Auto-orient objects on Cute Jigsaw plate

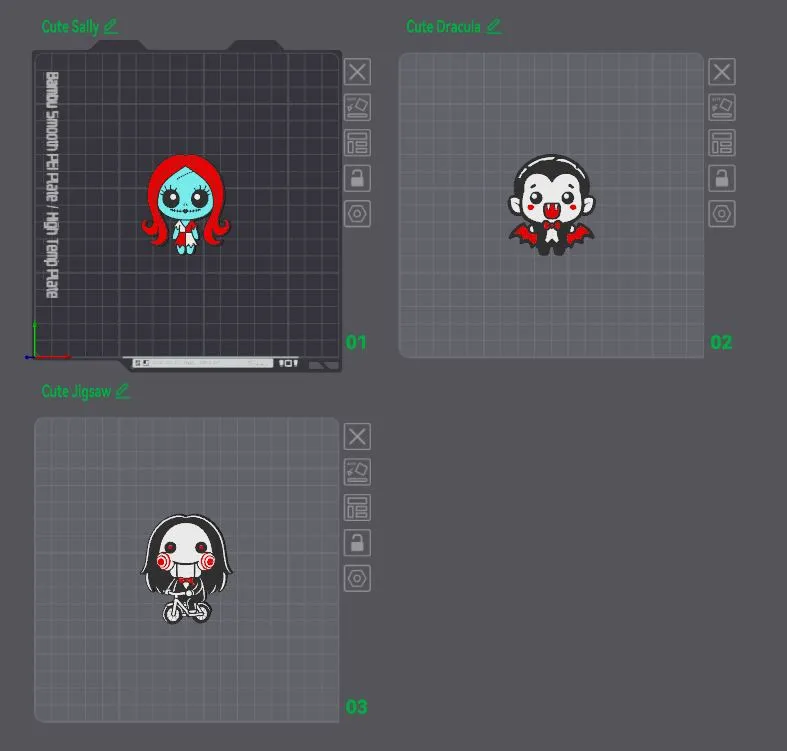[x=357, y=471]
